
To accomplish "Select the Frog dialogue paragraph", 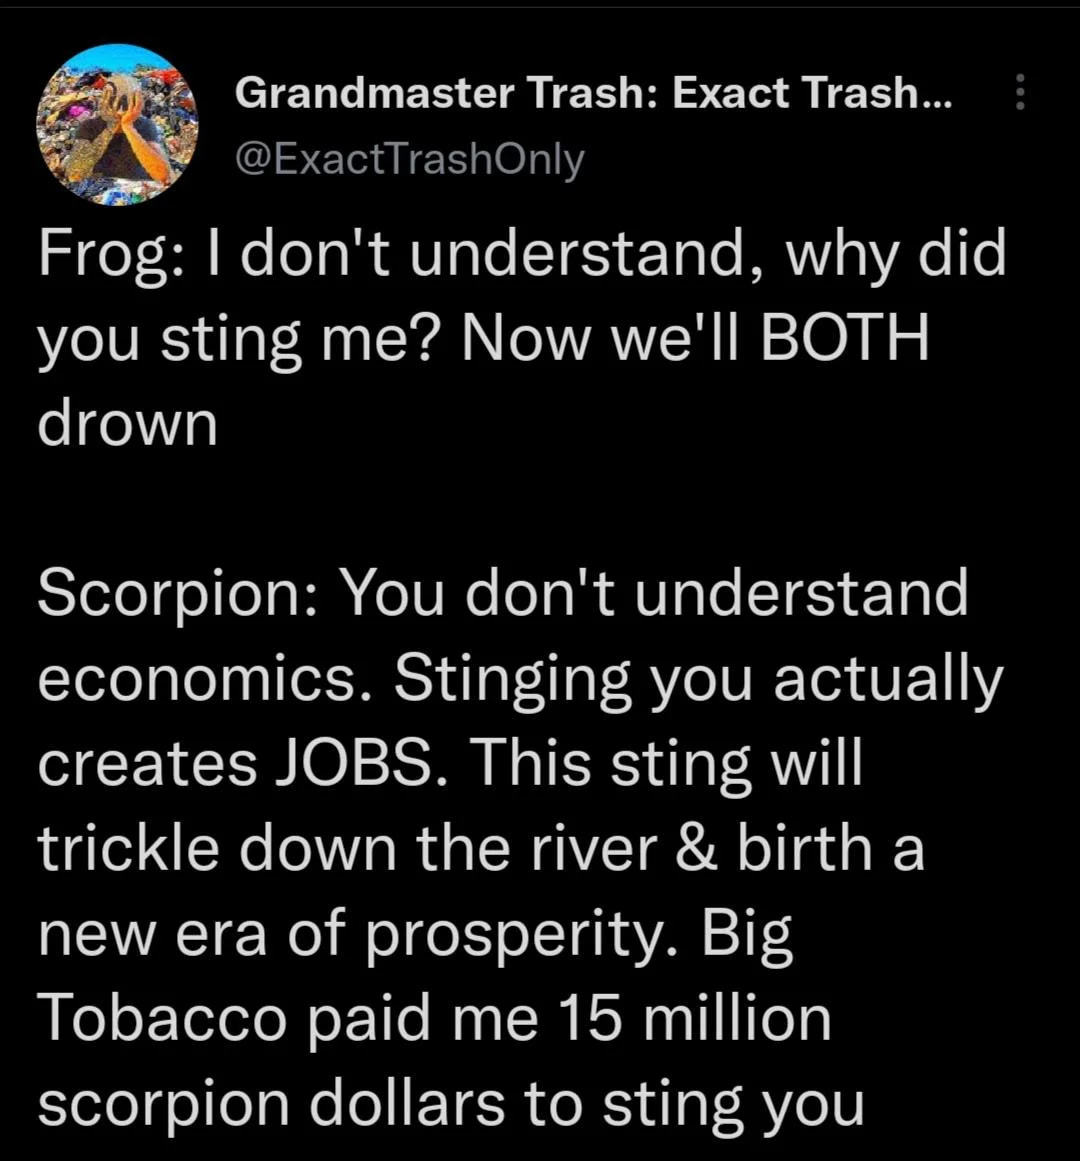I will 522,338.
